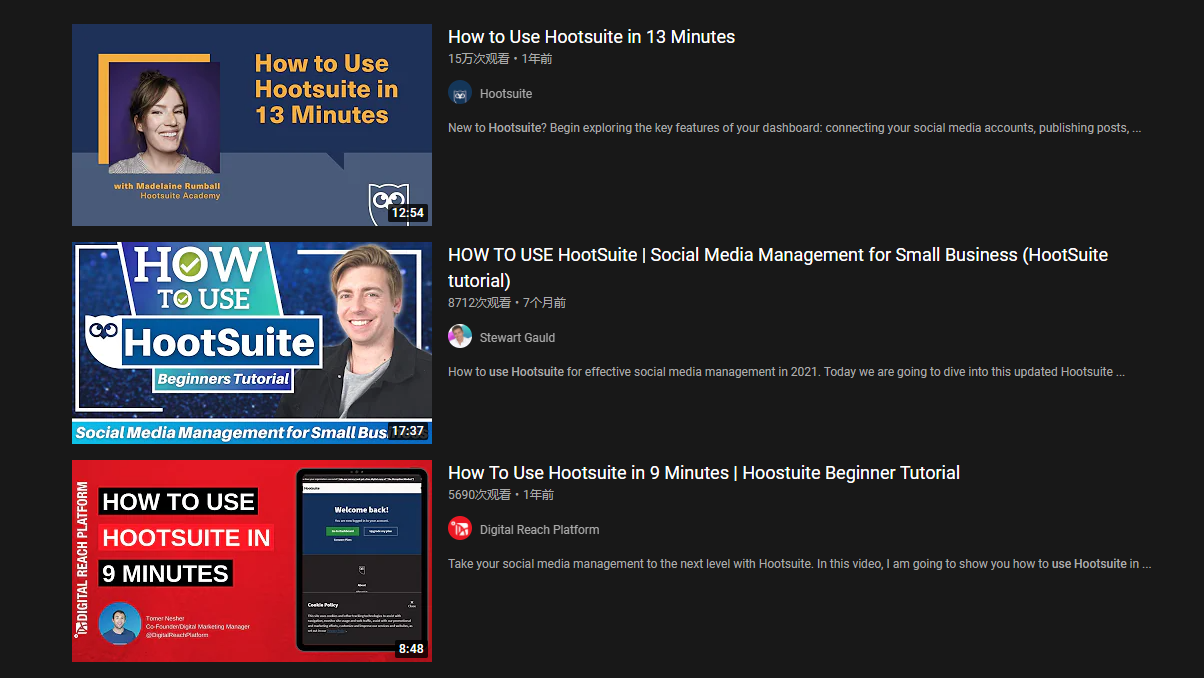Play the red 'Hootsuite in 9 Minutes' thumbnail
1204x678 pixels.
point(252,561)
